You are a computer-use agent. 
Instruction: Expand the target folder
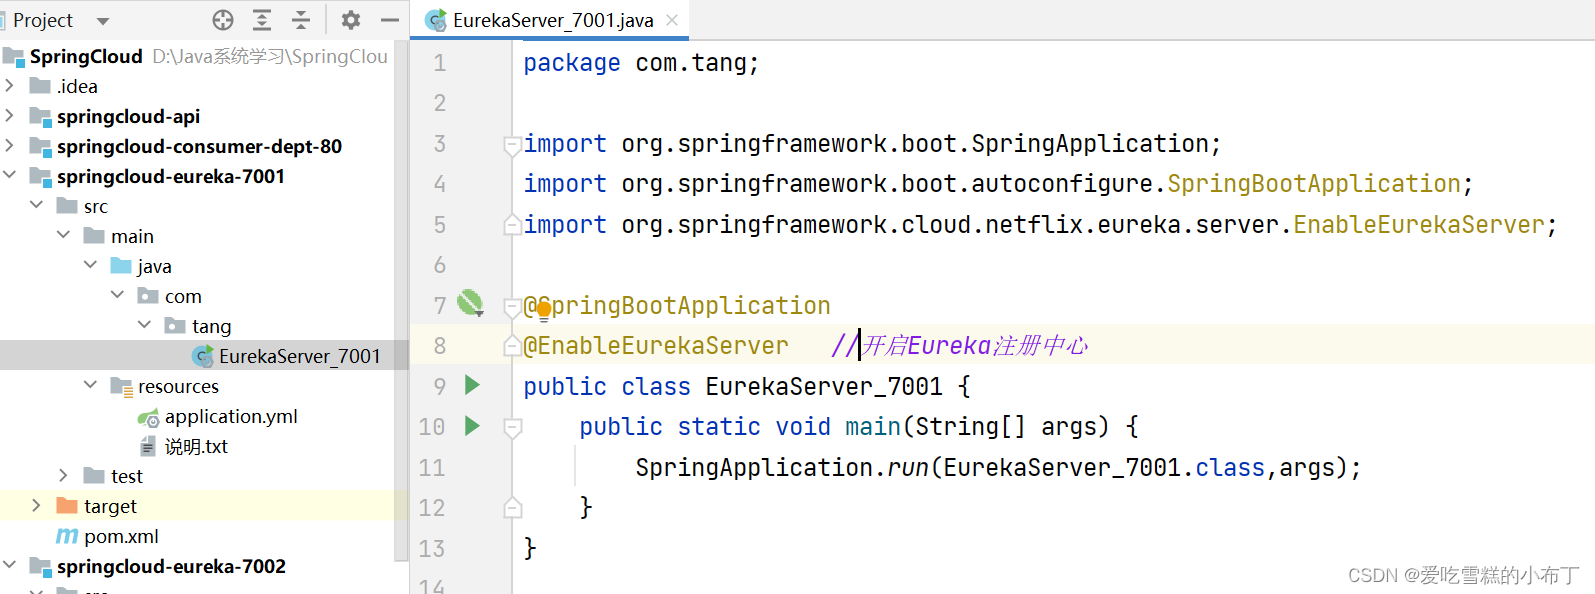(x=37, y=506)
